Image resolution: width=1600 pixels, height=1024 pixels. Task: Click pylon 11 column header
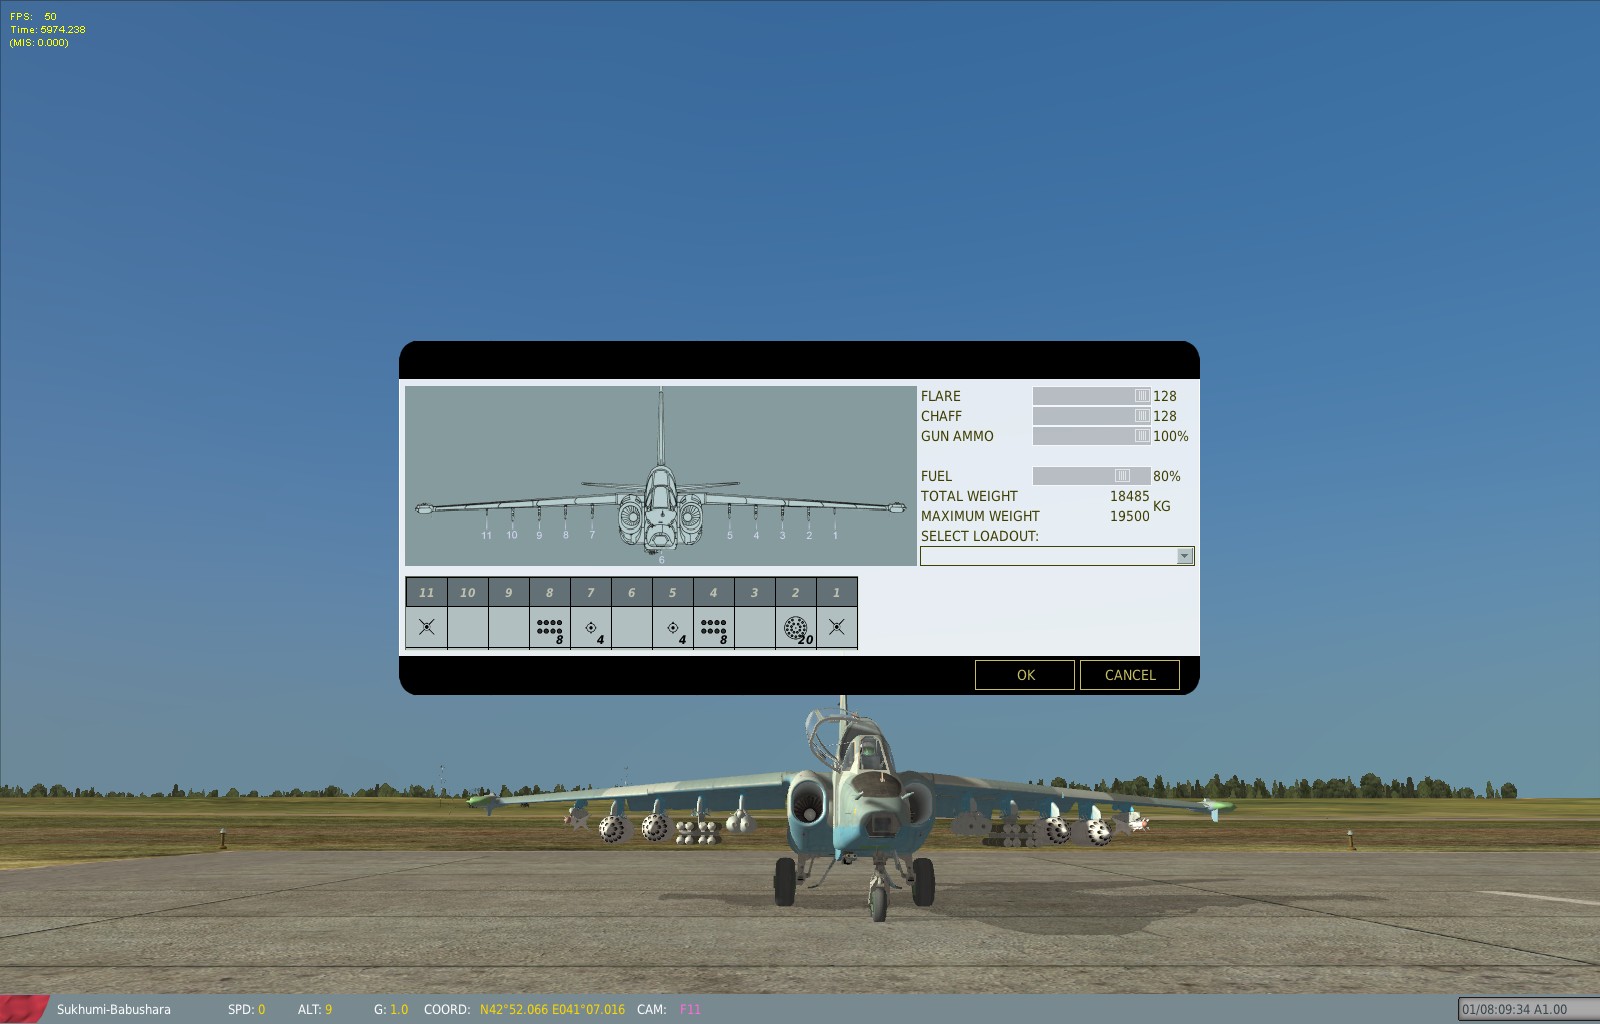[427, 592]
